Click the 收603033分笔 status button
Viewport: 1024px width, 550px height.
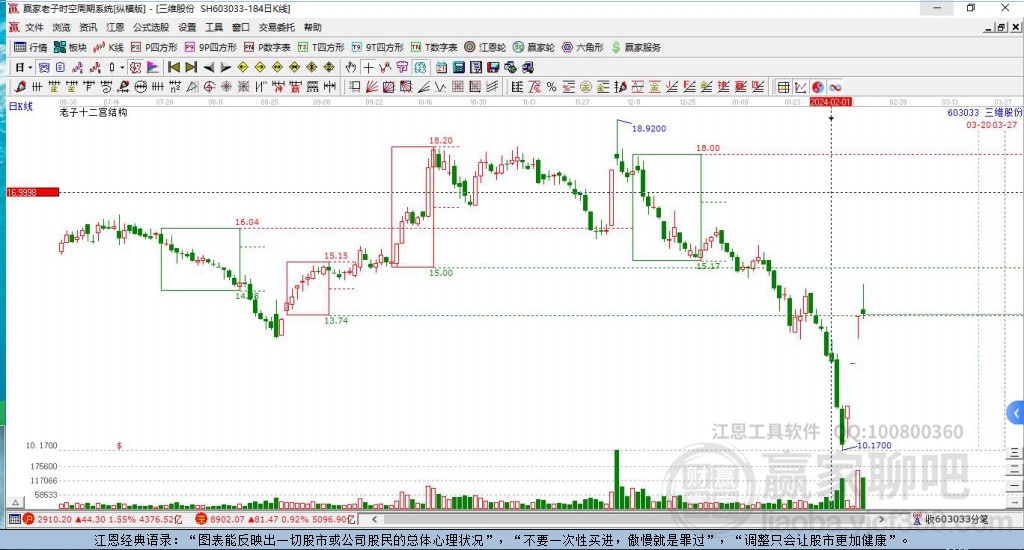[x=951, y=519]
